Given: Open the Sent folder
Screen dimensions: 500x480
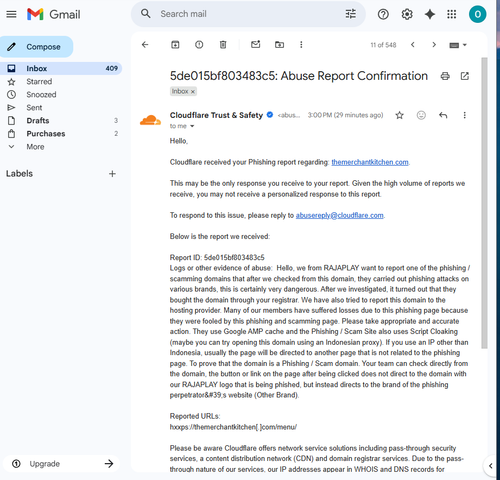Looking at the screenshot, I should [34, 108].
